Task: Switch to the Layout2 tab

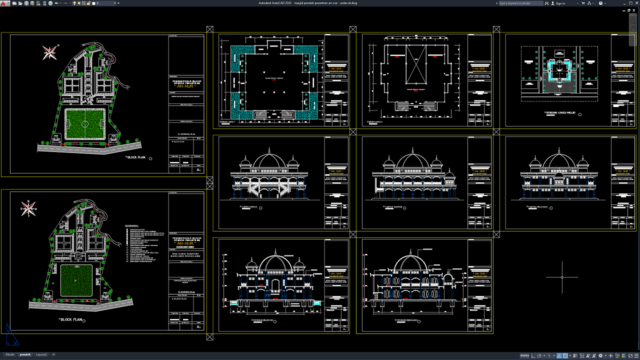Action: (x=41, y=355)
